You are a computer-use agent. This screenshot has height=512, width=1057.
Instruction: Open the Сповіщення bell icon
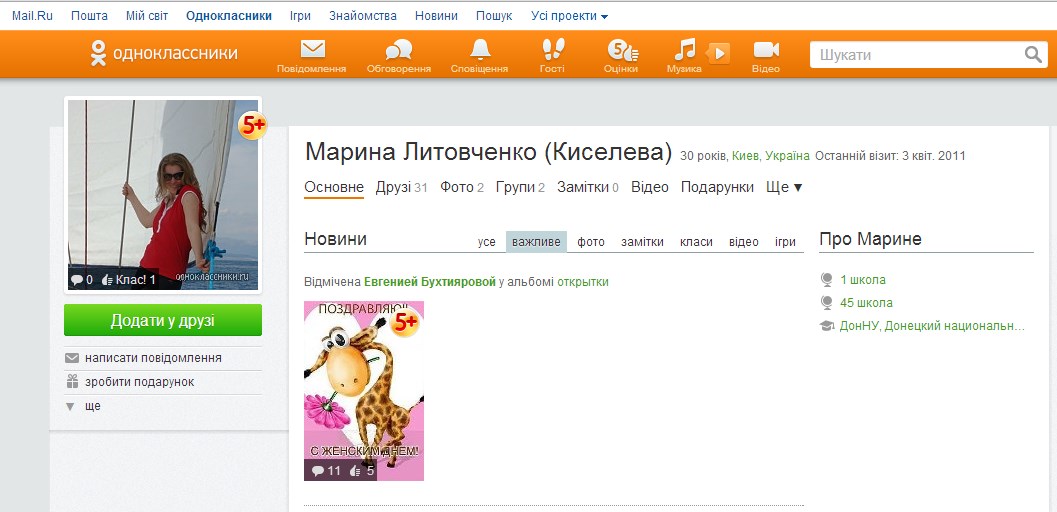click(x=480, y=49)
